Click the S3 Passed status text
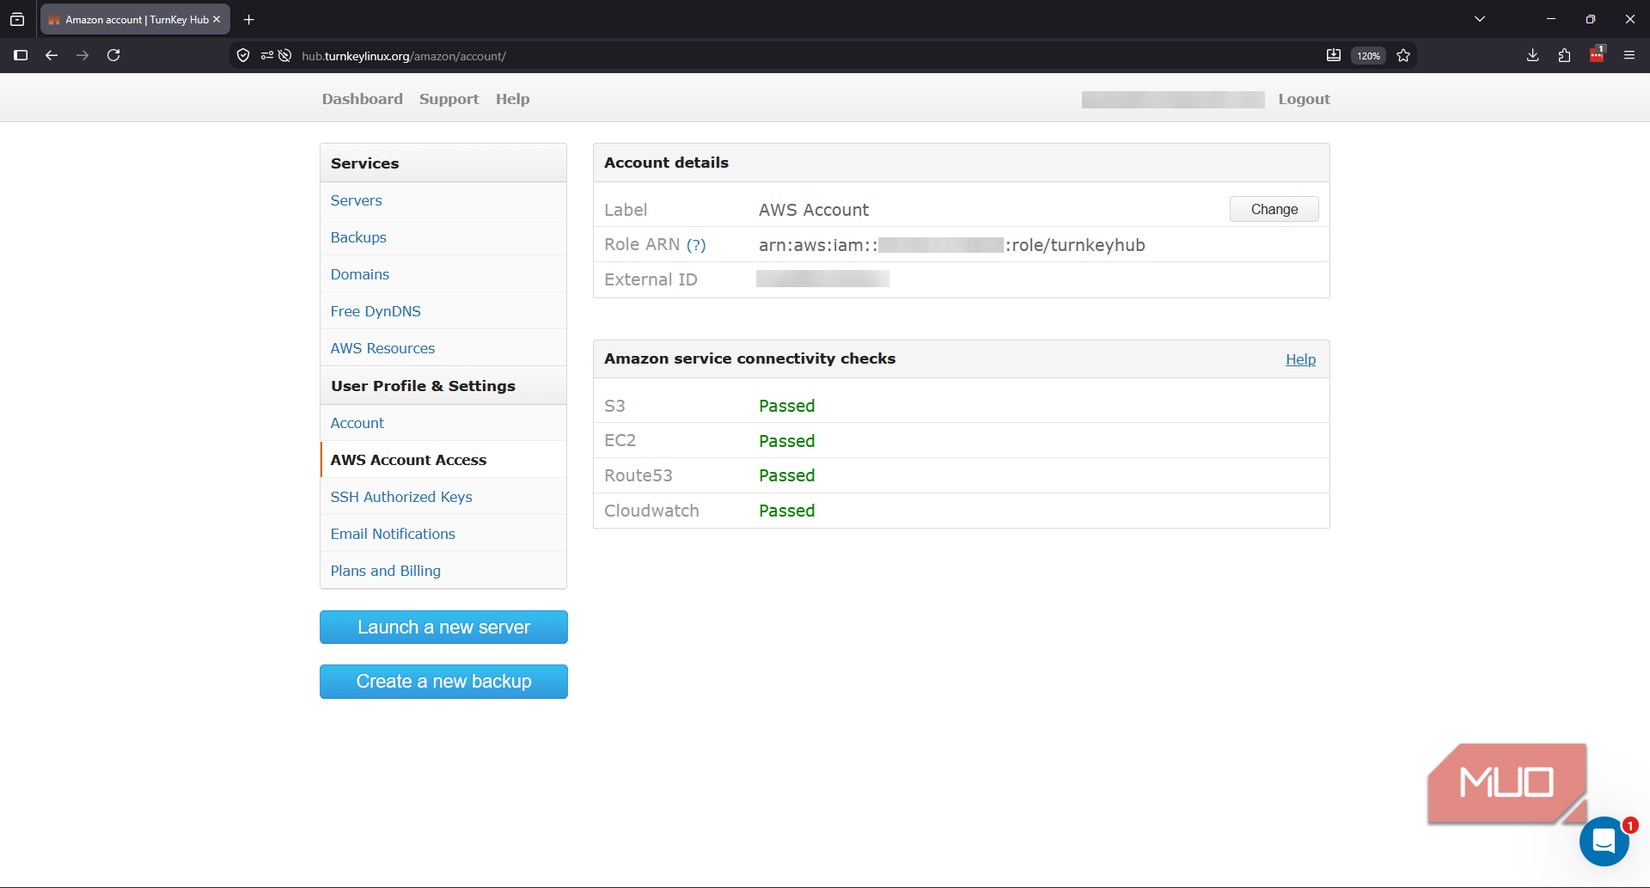The image size is (1650, 888). (x=787, y=406)
